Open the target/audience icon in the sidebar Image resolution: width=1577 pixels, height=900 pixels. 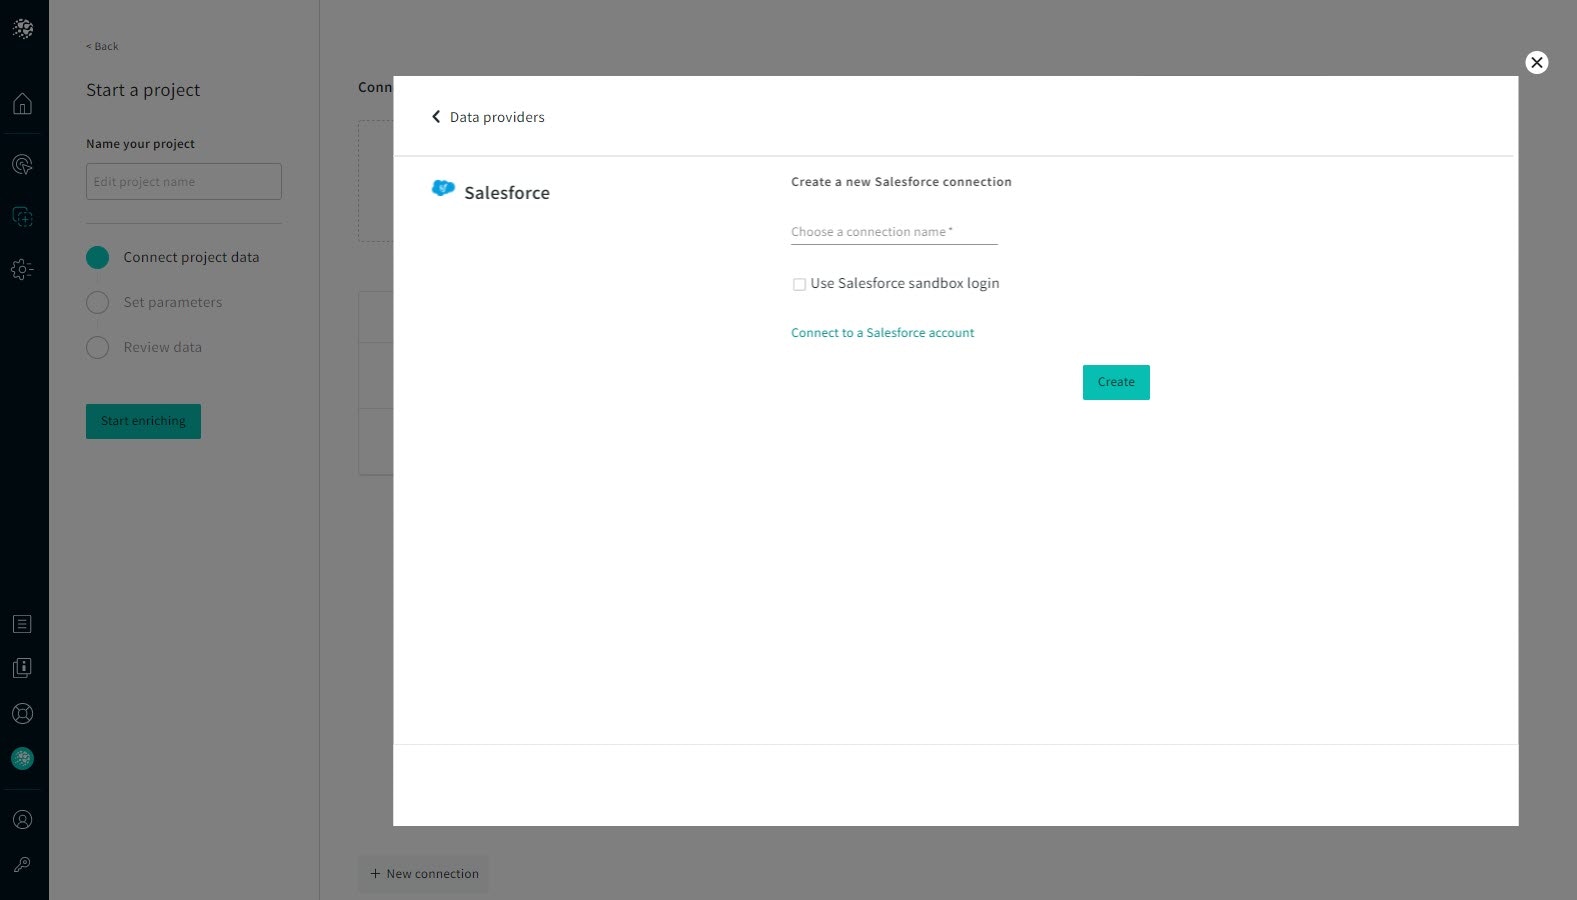(x=22, y=164)
